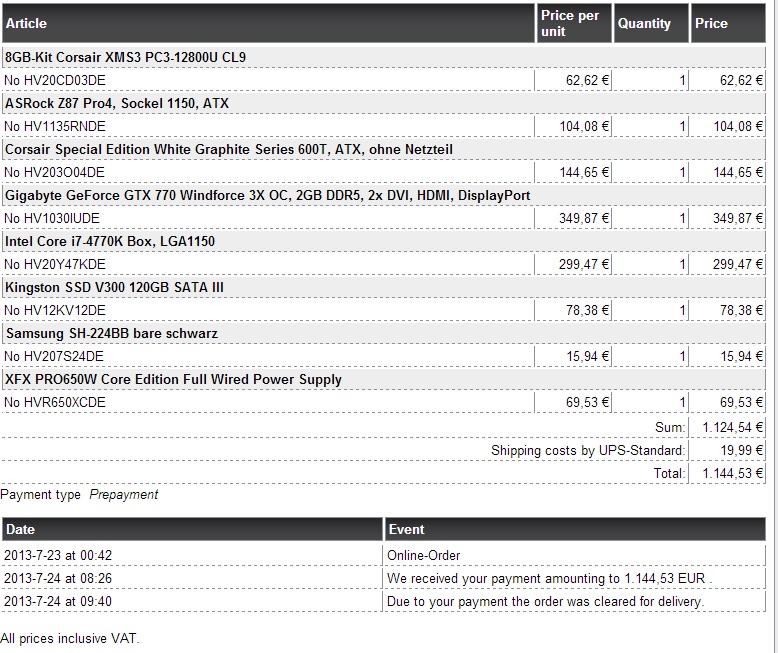Select the Online-Order event row
Viewport: 778px width, 653px height.
coord(384,555)
